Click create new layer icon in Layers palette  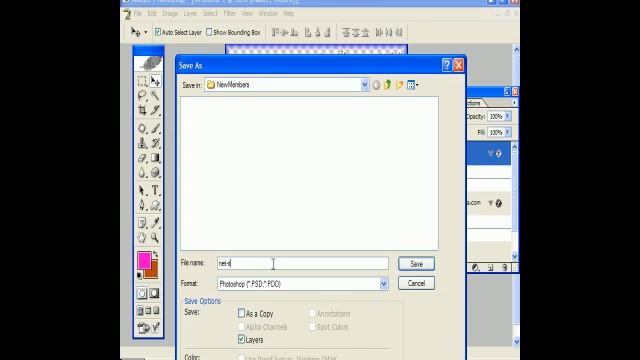tap(491, 268)
